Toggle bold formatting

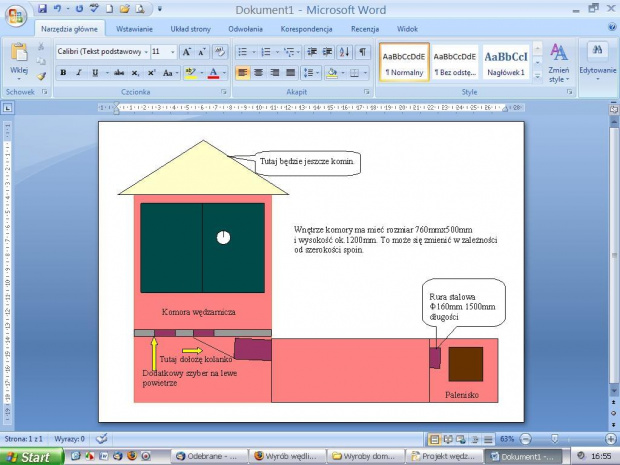[x=63, y=73]
